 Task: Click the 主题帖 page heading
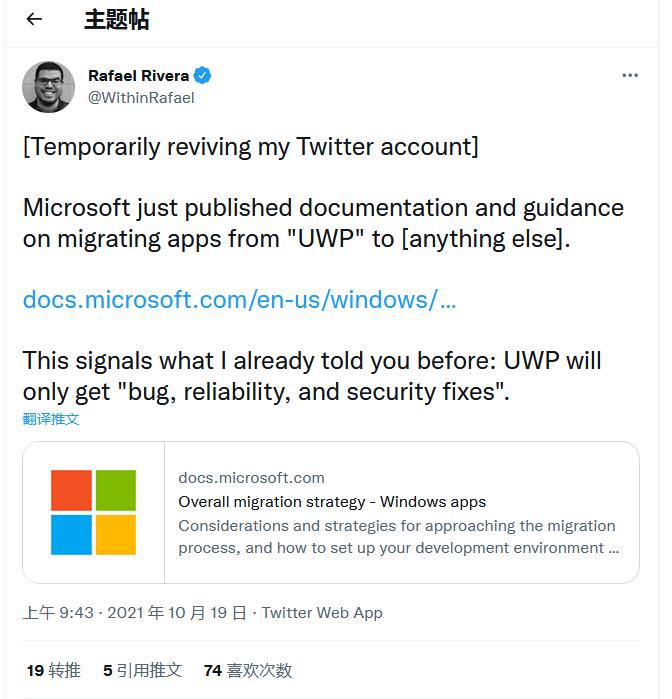[116, 20]
